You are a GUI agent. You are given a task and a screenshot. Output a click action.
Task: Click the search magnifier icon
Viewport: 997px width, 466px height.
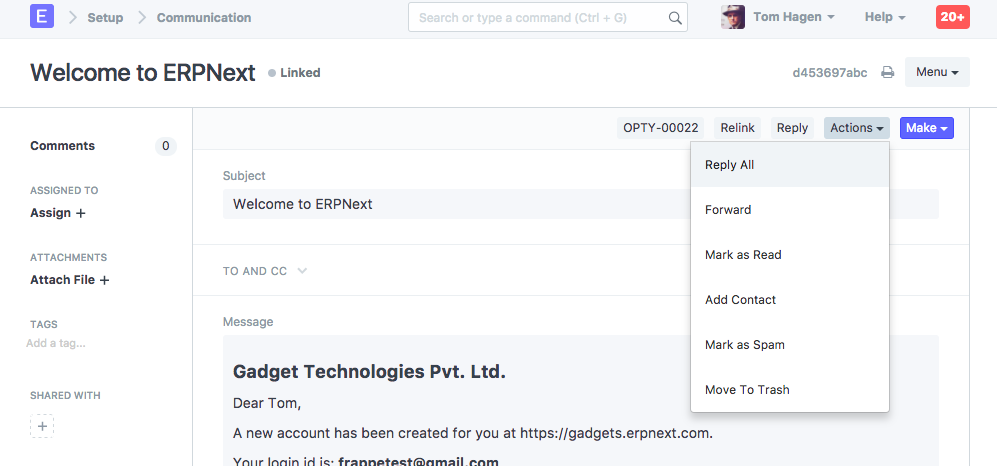(675, 18)
